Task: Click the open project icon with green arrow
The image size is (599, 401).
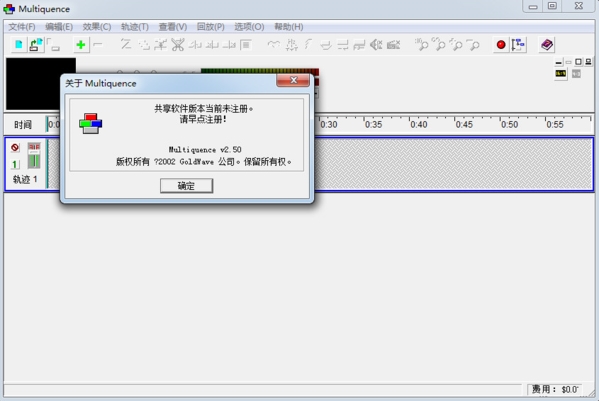Action: click(x=36, y=45)
